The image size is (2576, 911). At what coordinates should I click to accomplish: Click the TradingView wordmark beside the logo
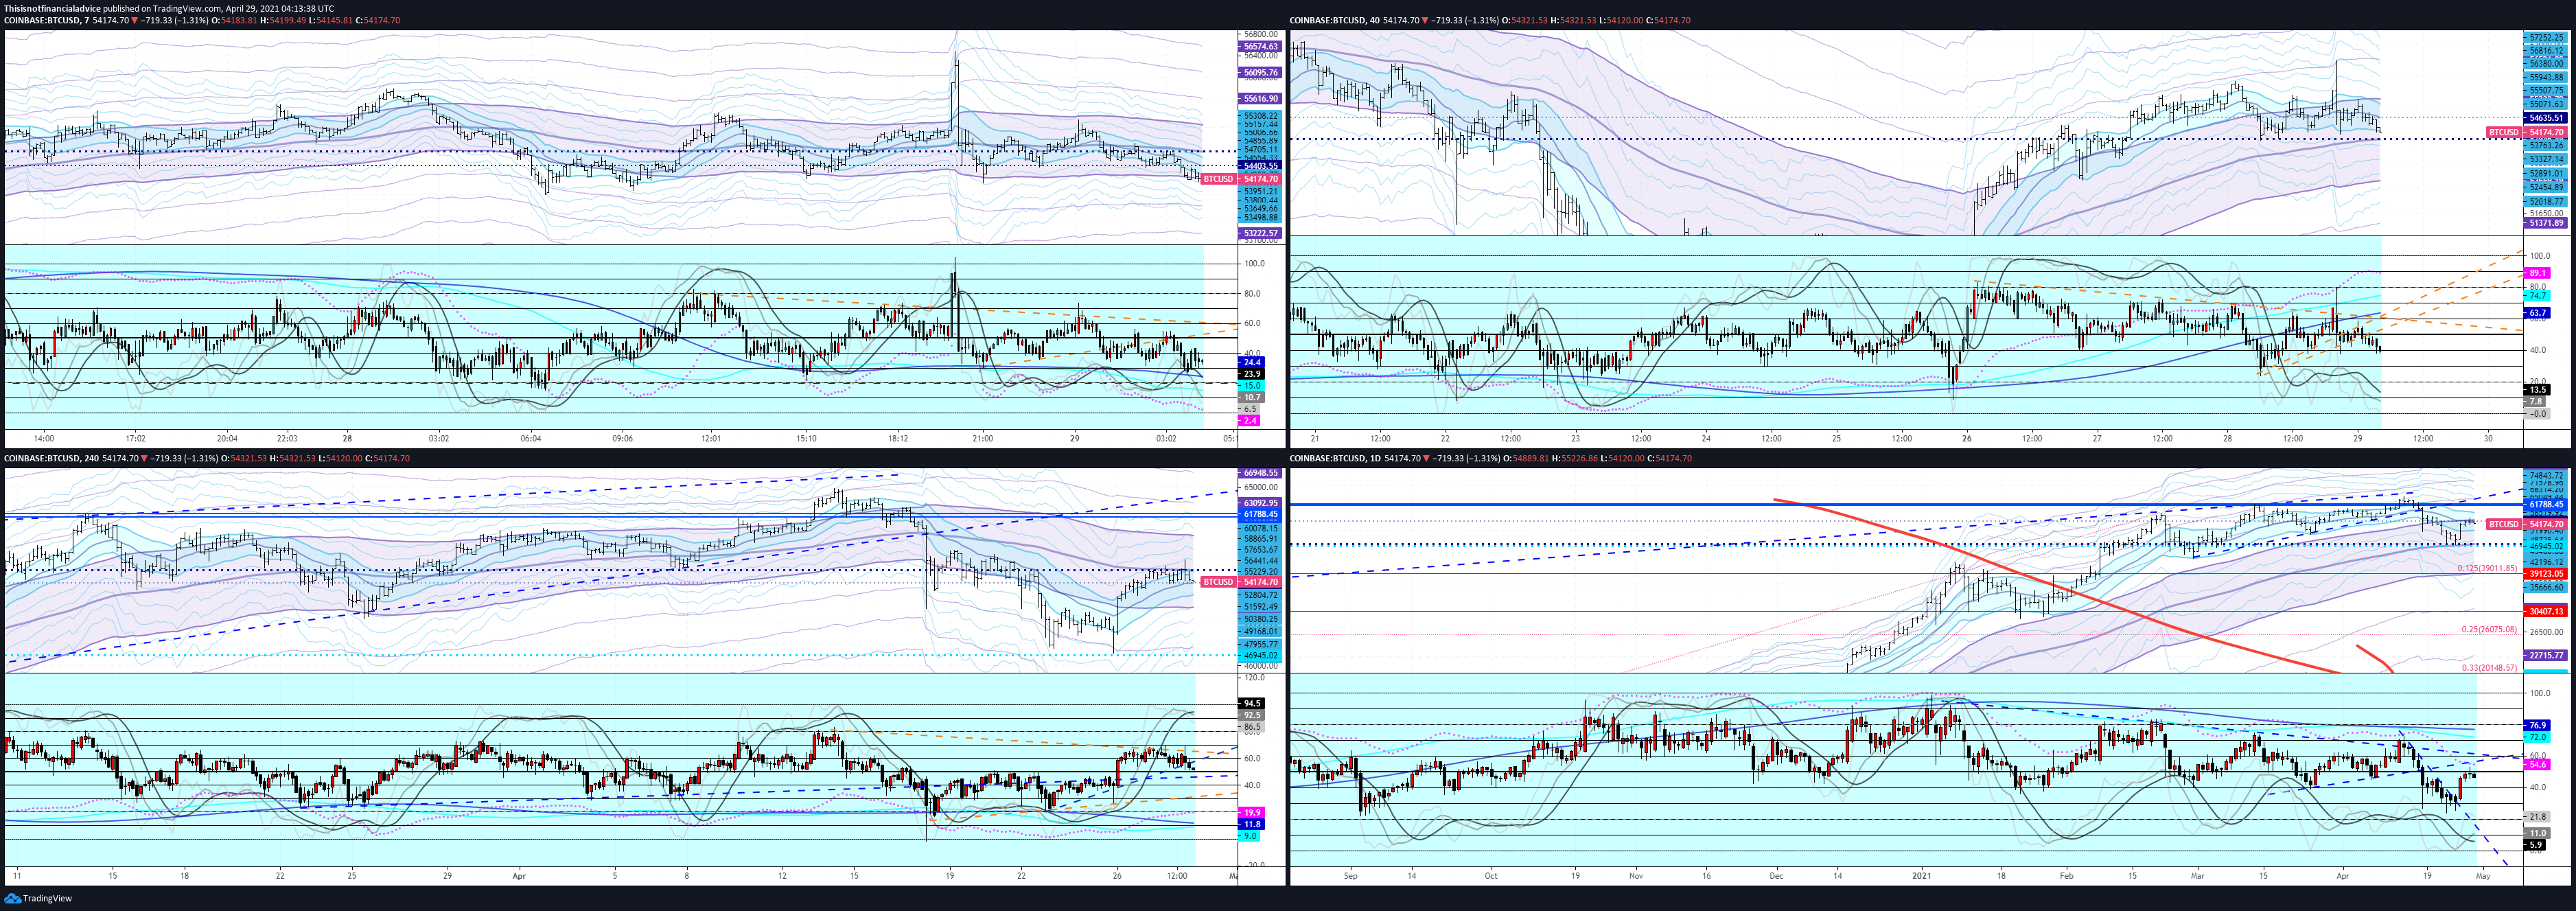tap(48, 898)
